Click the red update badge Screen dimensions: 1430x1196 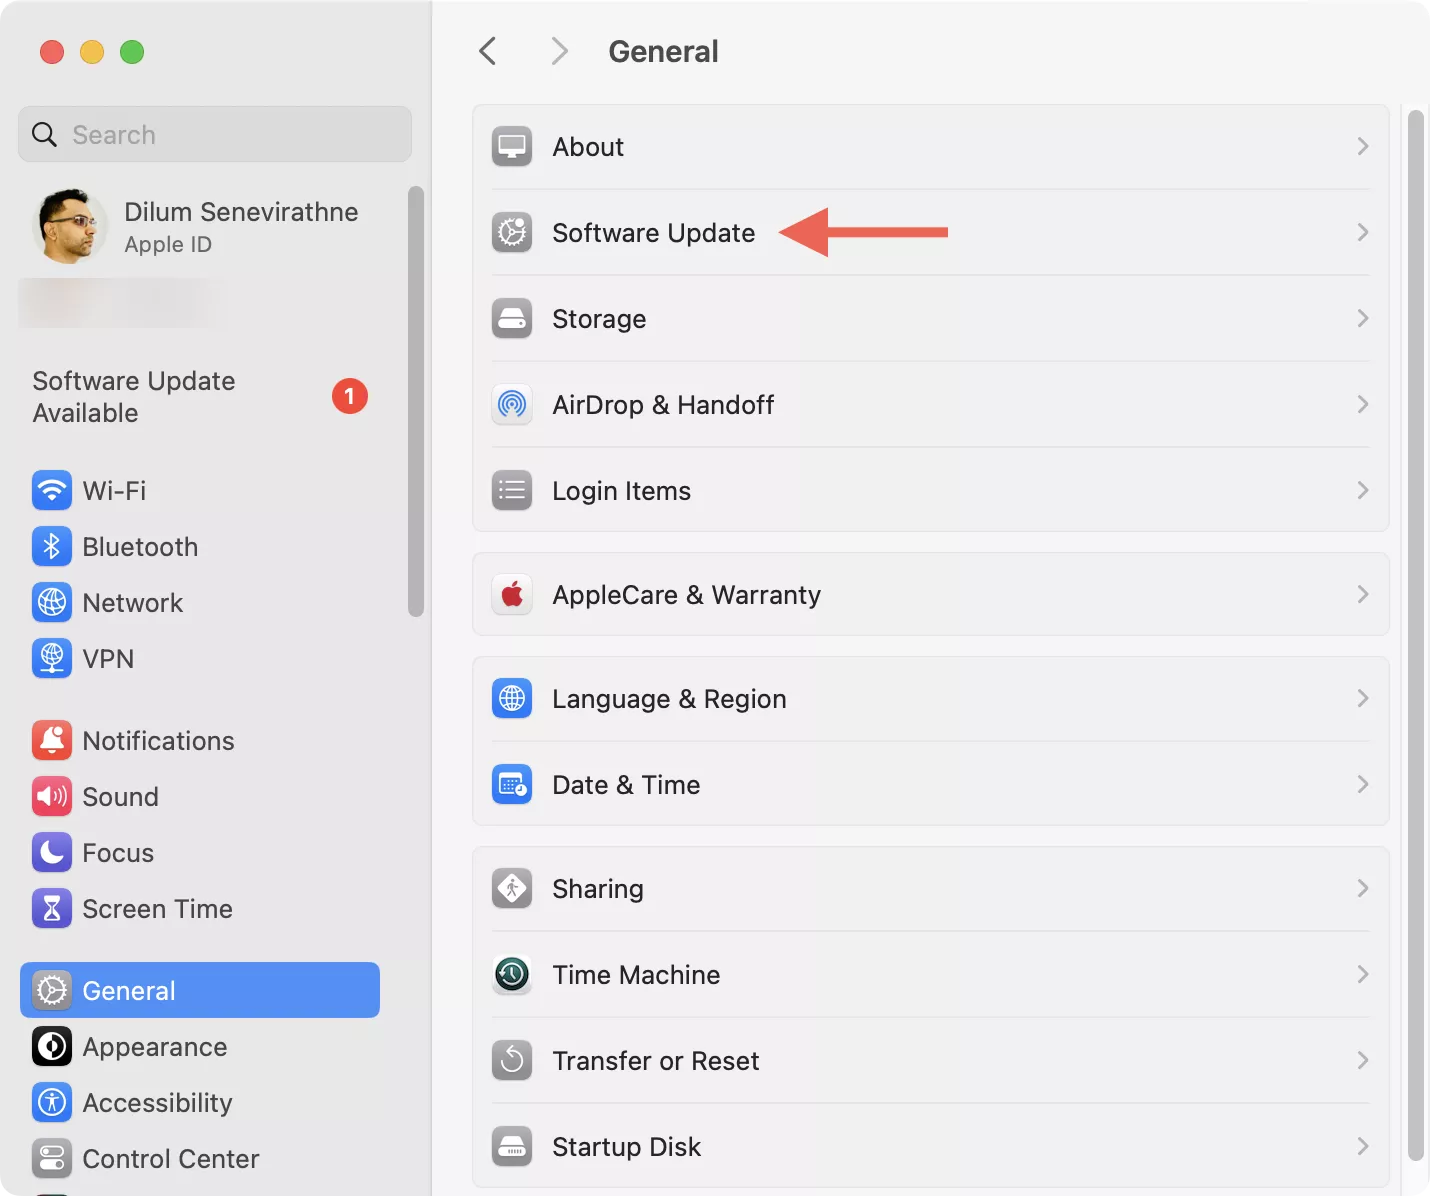(350, 397)
